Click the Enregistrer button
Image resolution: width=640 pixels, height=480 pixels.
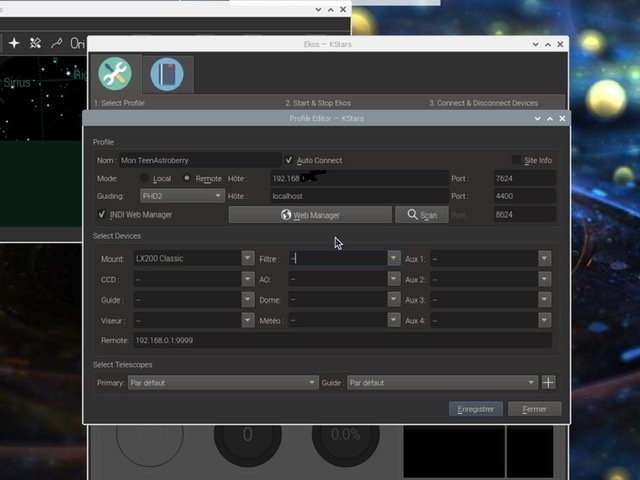coord(476,409)
